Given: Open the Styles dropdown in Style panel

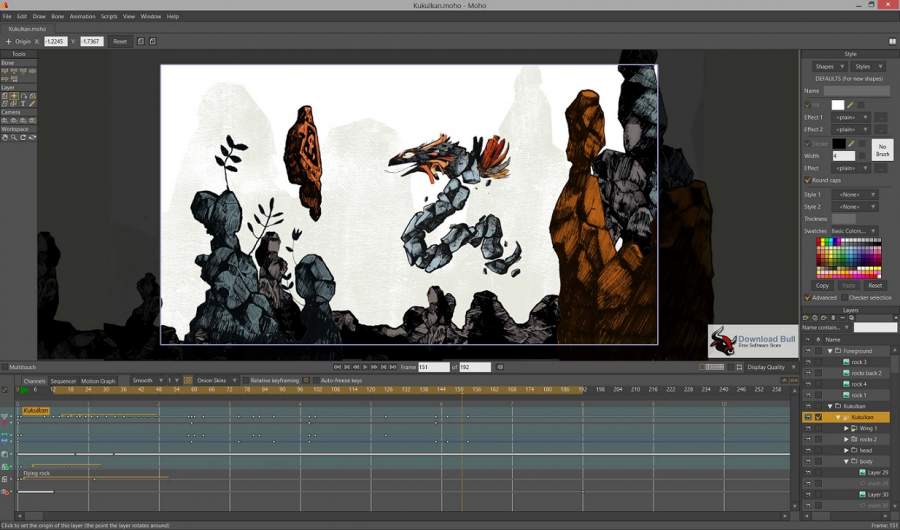Looking at the screenshot, I should pos(869,67).
